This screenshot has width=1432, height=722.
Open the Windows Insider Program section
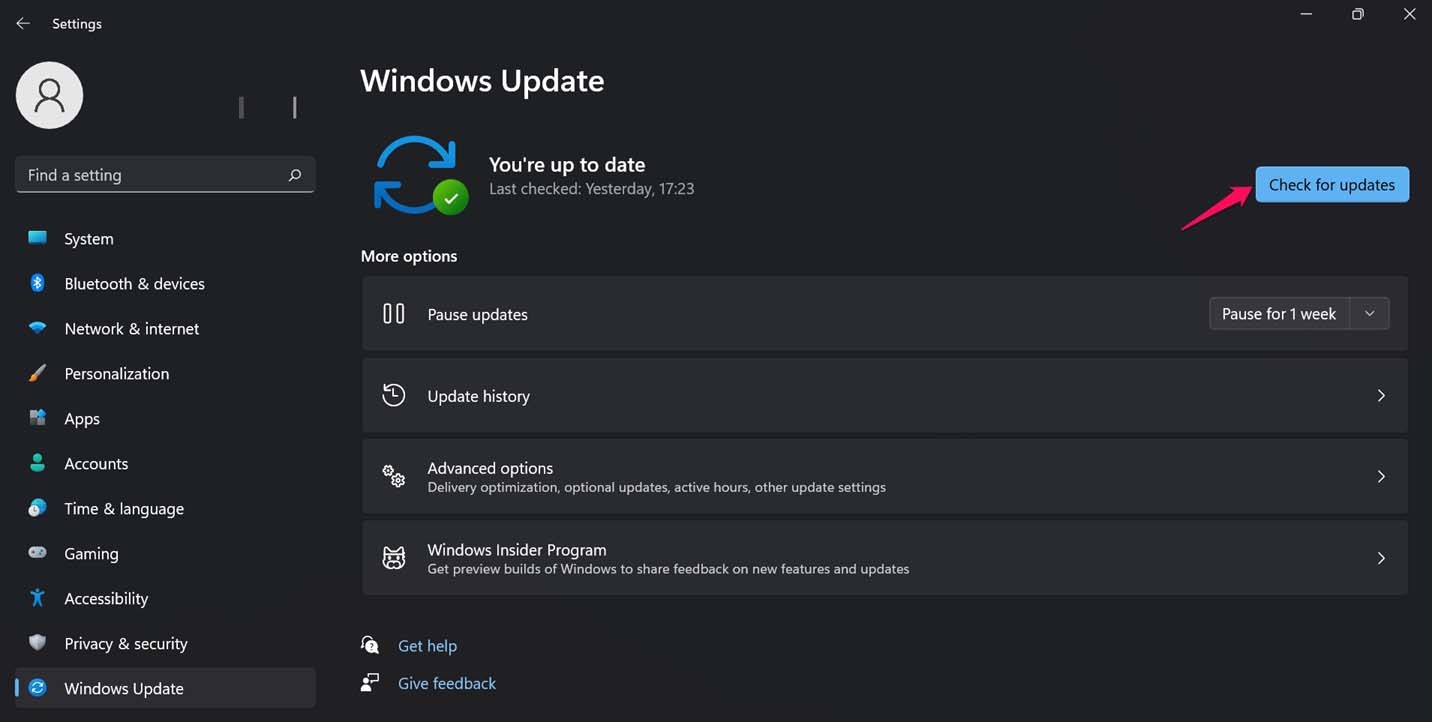[885, 557]
